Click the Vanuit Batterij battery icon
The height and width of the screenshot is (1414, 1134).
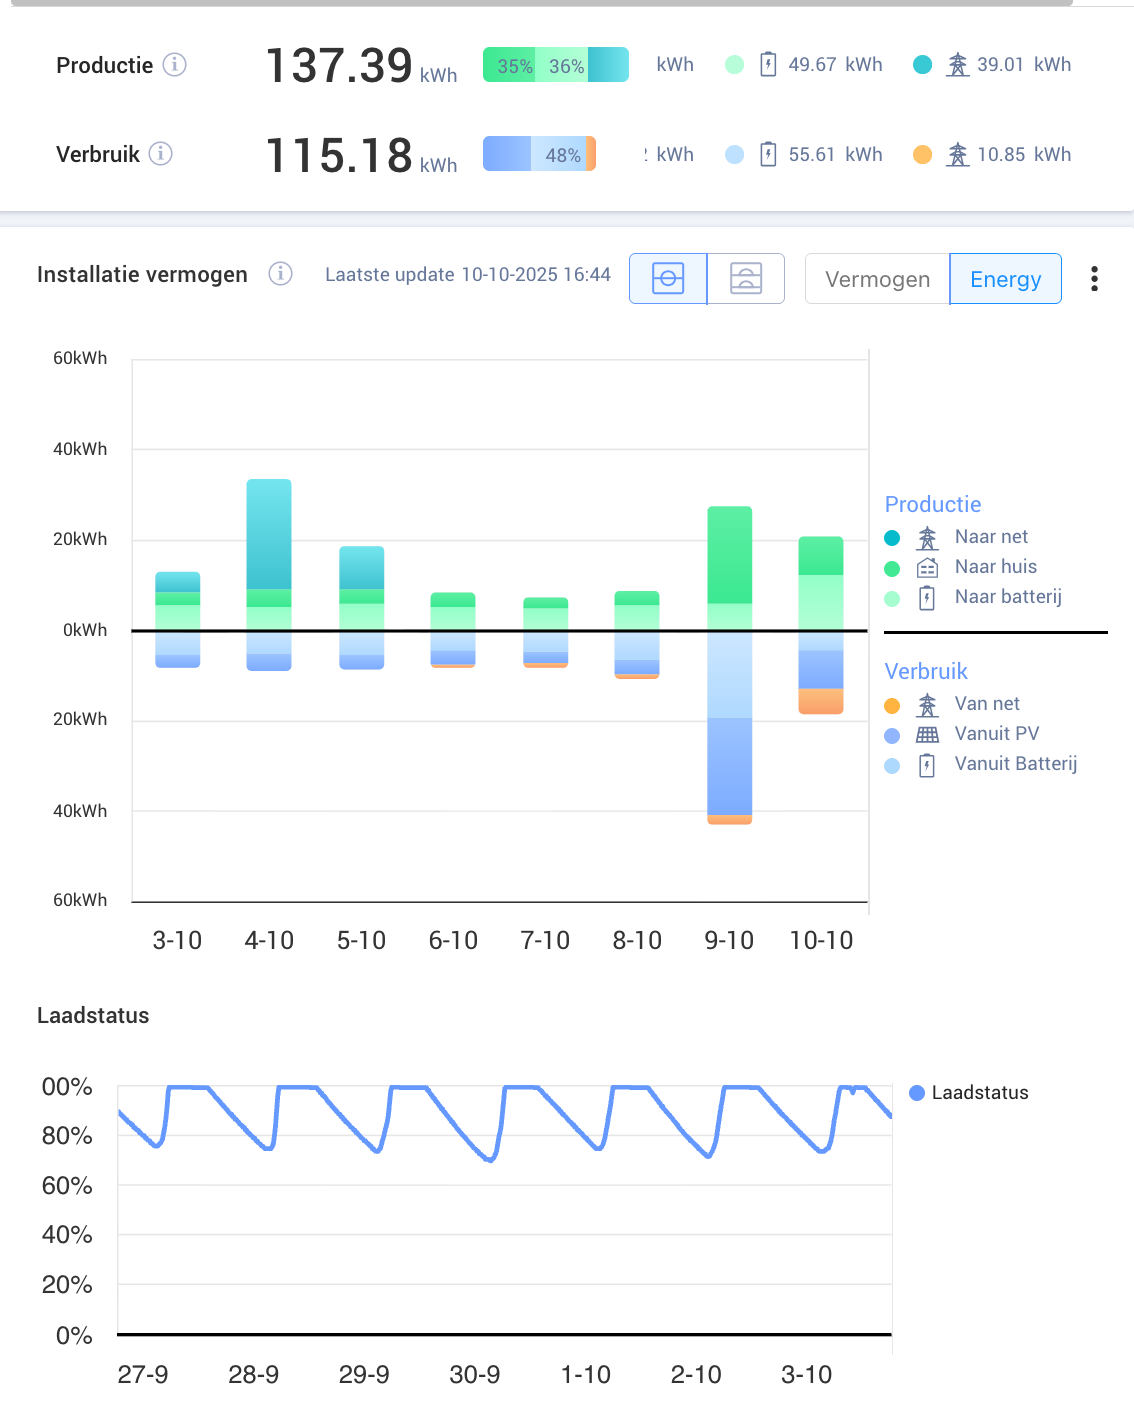tap(928, 765)
